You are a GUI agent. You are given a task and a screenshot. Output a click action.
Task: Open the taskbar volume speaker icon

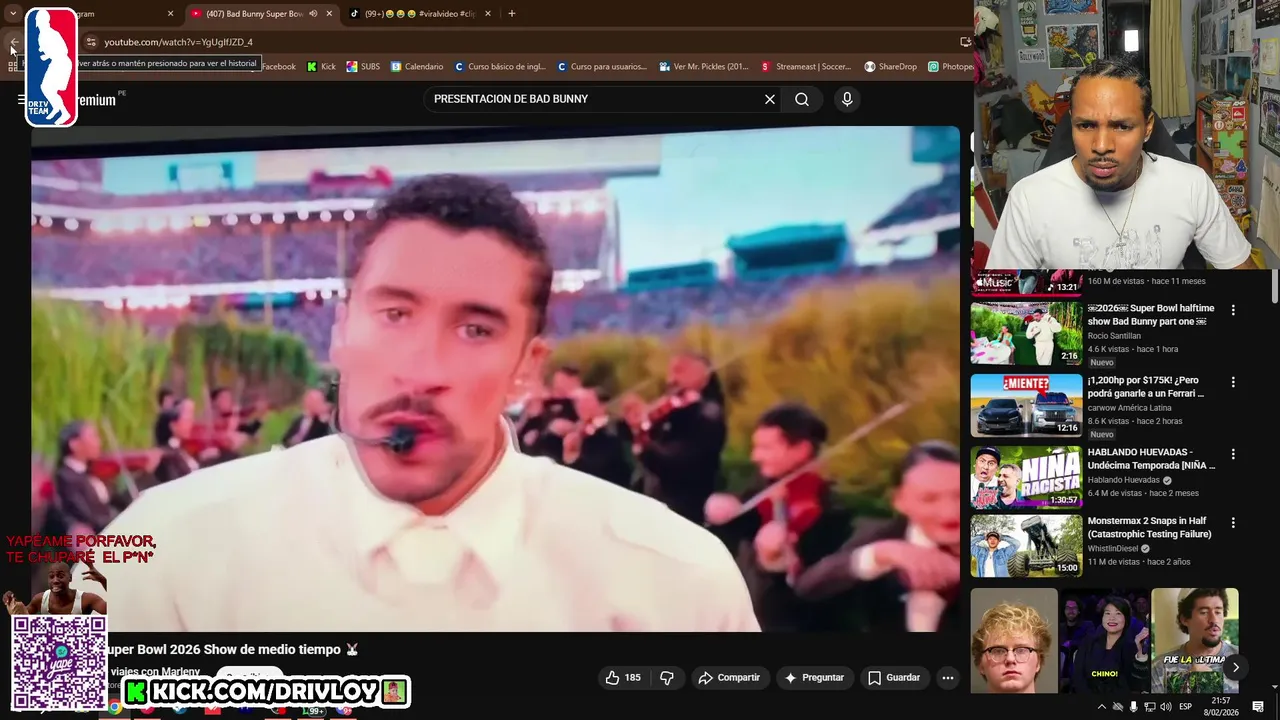[1165, 707]
